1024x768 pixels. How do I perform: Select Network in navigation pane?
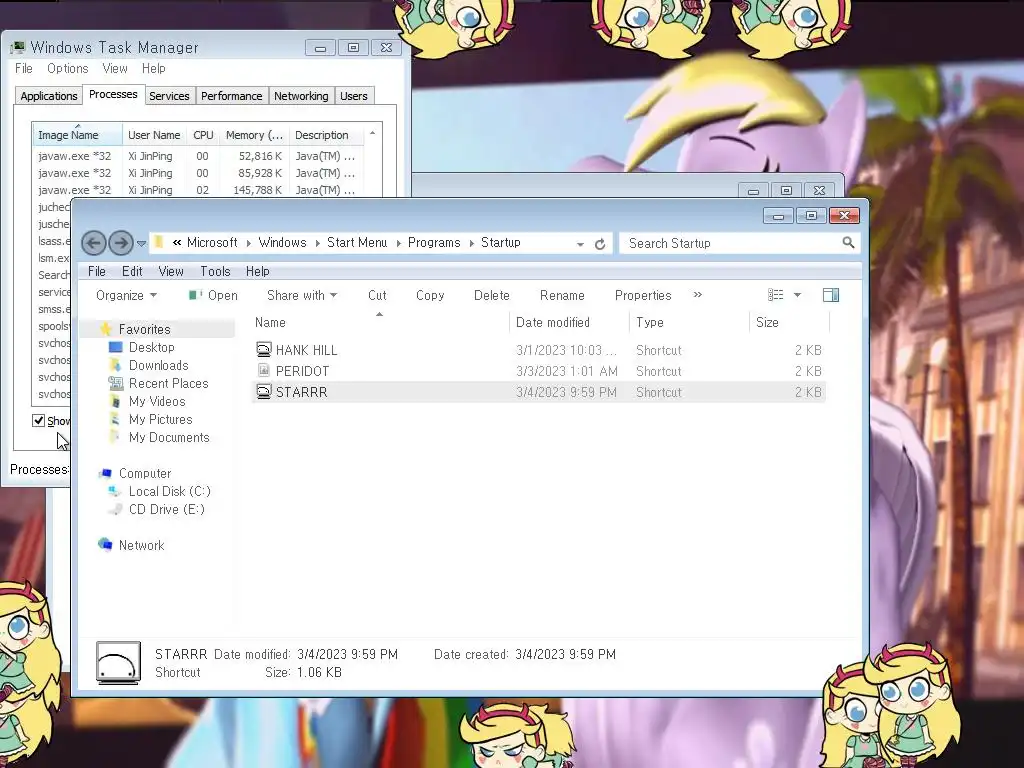pos(141,545)
